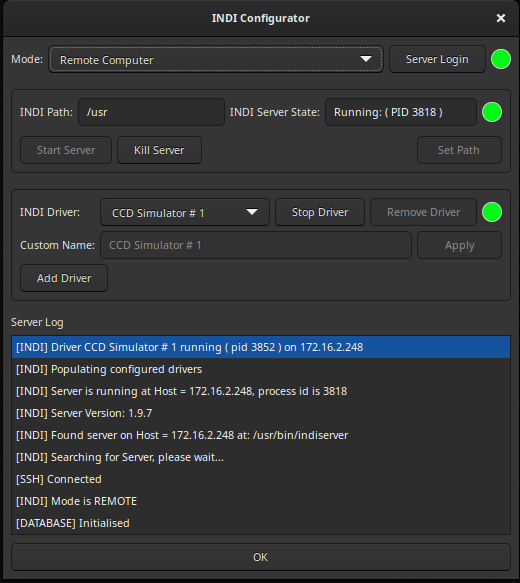The height and width of the screenshot is (583, 520).
Task: Click the green INDI Driver status indicator
Action: pyautogui.click(x=492, y=212)
